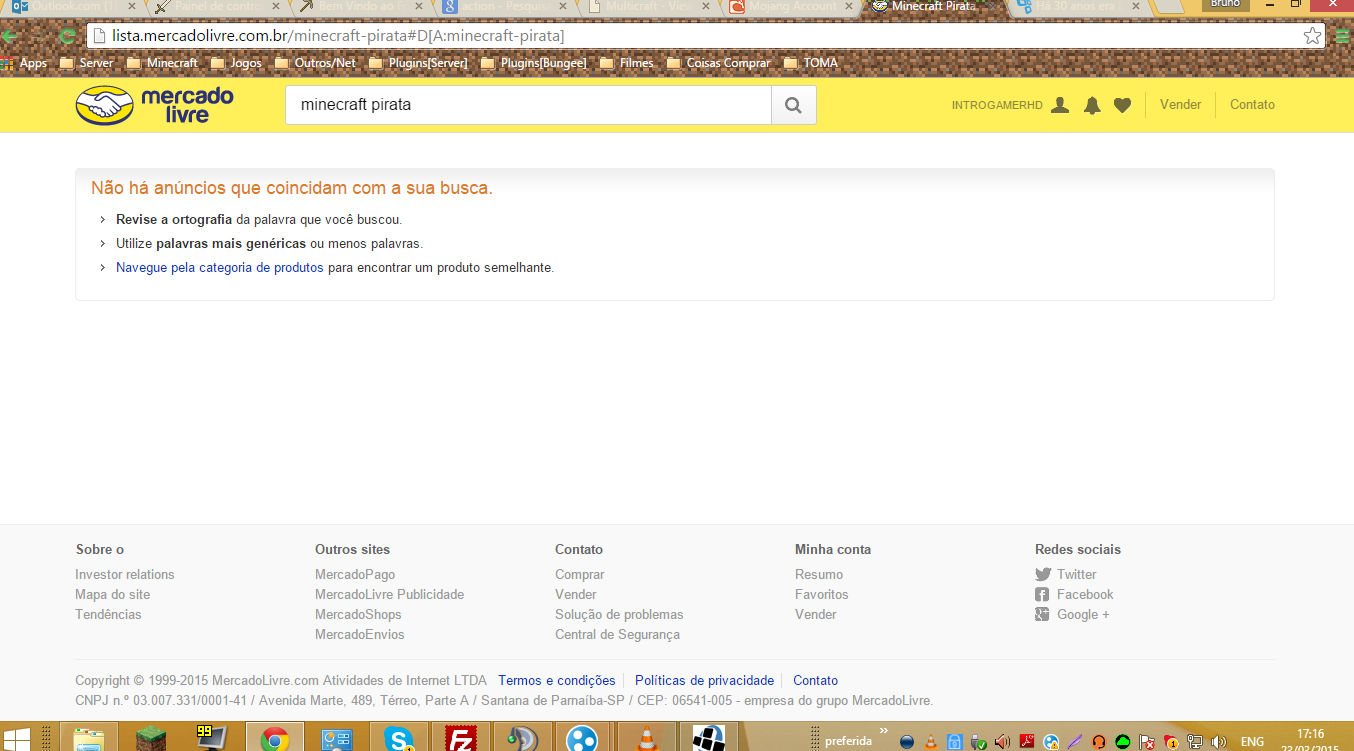Open MercadoEnvios footer link

360,634
